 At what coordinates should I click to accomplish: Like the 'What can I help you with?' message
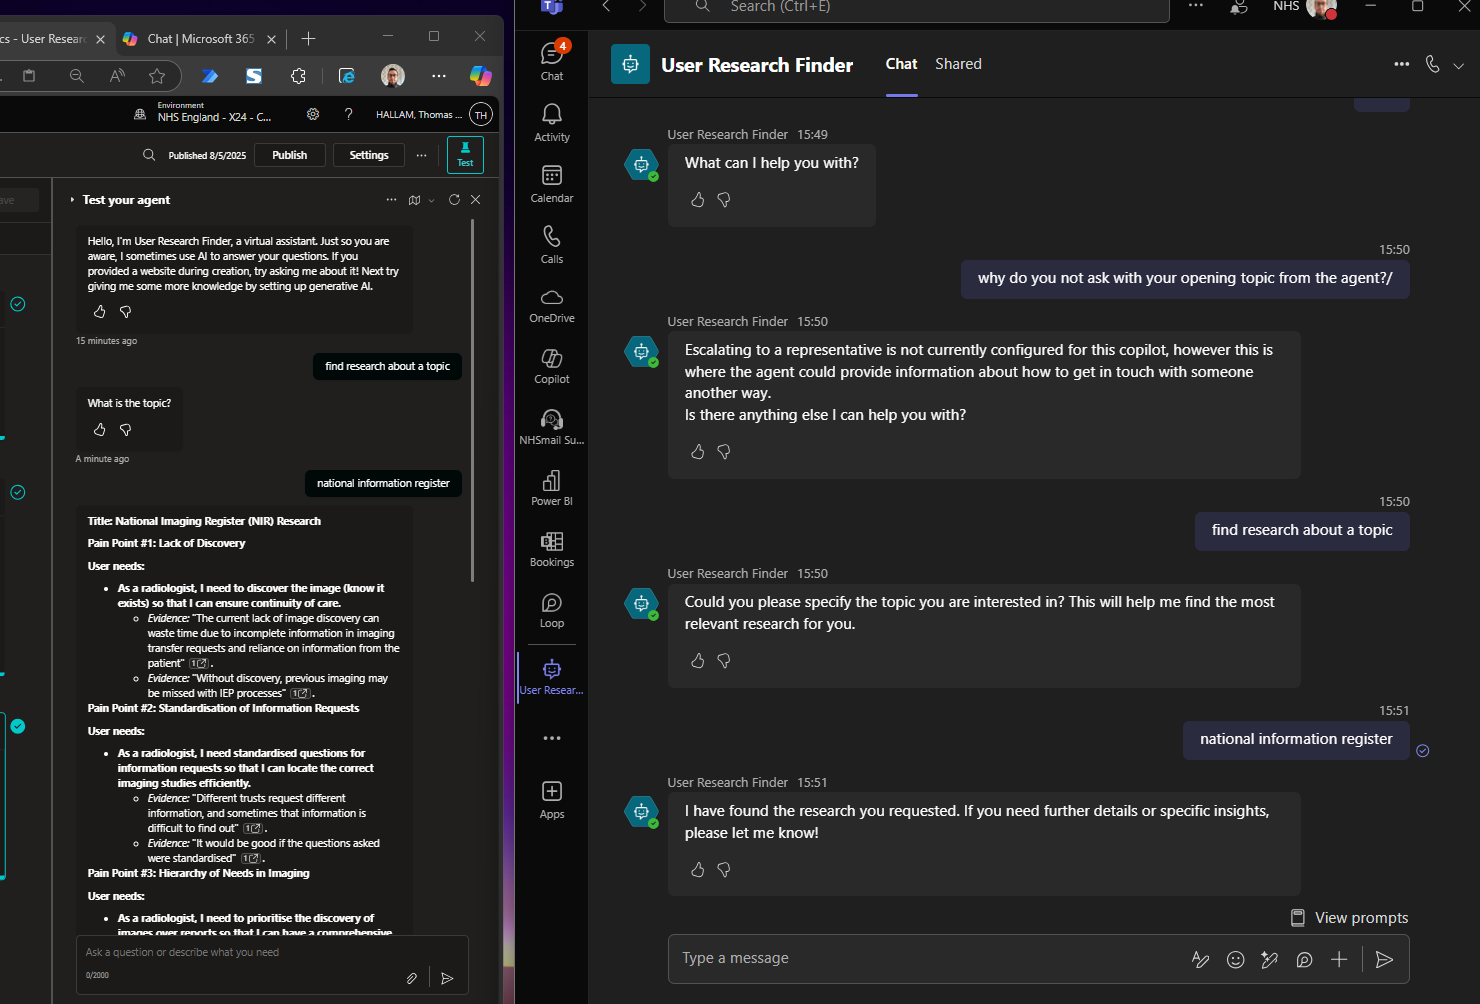(698, 200)
